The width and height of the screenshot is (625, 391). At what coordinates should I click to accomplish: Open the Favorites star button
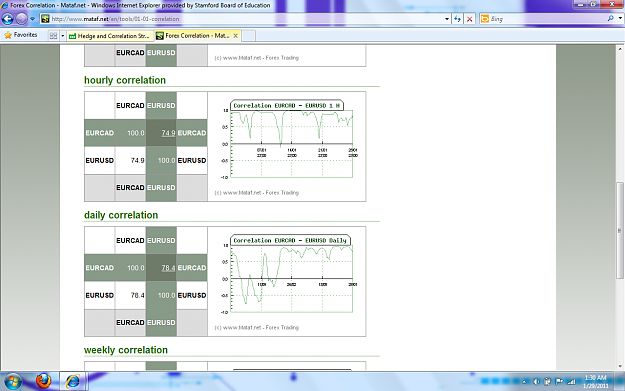click(21, 35)
